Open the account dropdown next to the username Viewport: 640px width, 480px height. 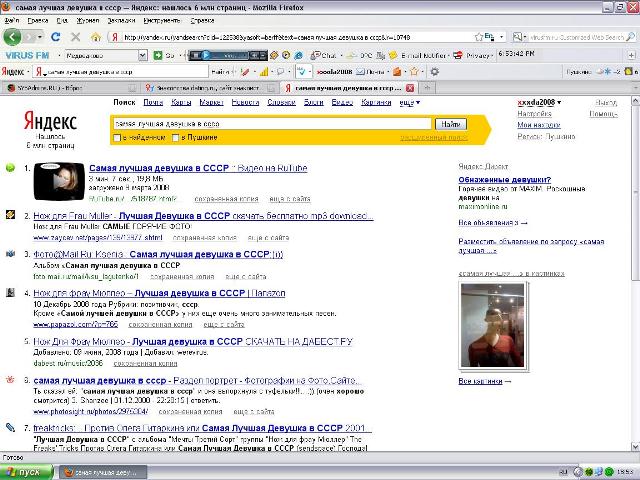click(559, 102)
